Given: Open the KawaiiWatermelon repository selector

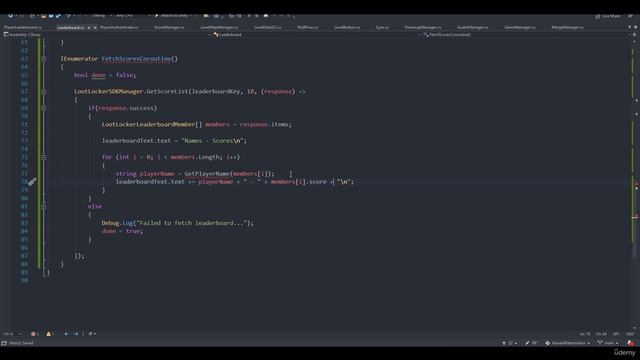Looking at the screenshot, I should [567, 343].
